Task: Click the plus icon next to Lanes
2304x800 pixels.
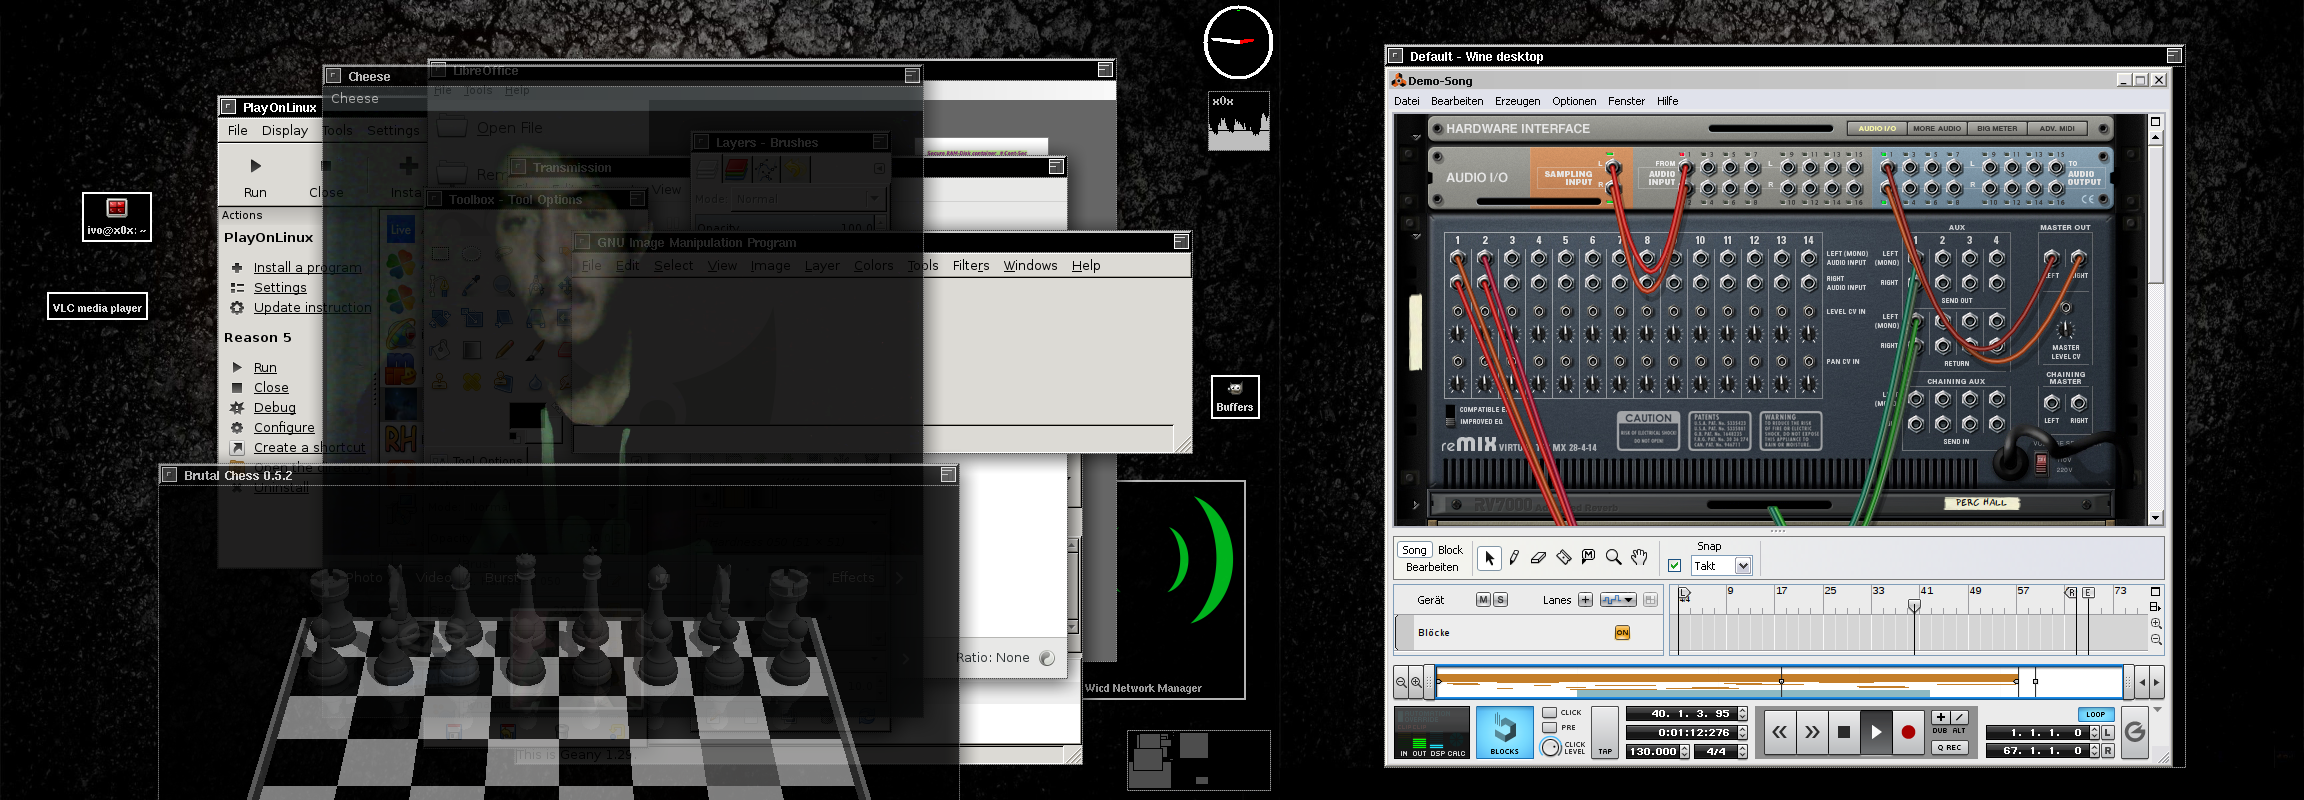Action: [x=1585, y=600]
